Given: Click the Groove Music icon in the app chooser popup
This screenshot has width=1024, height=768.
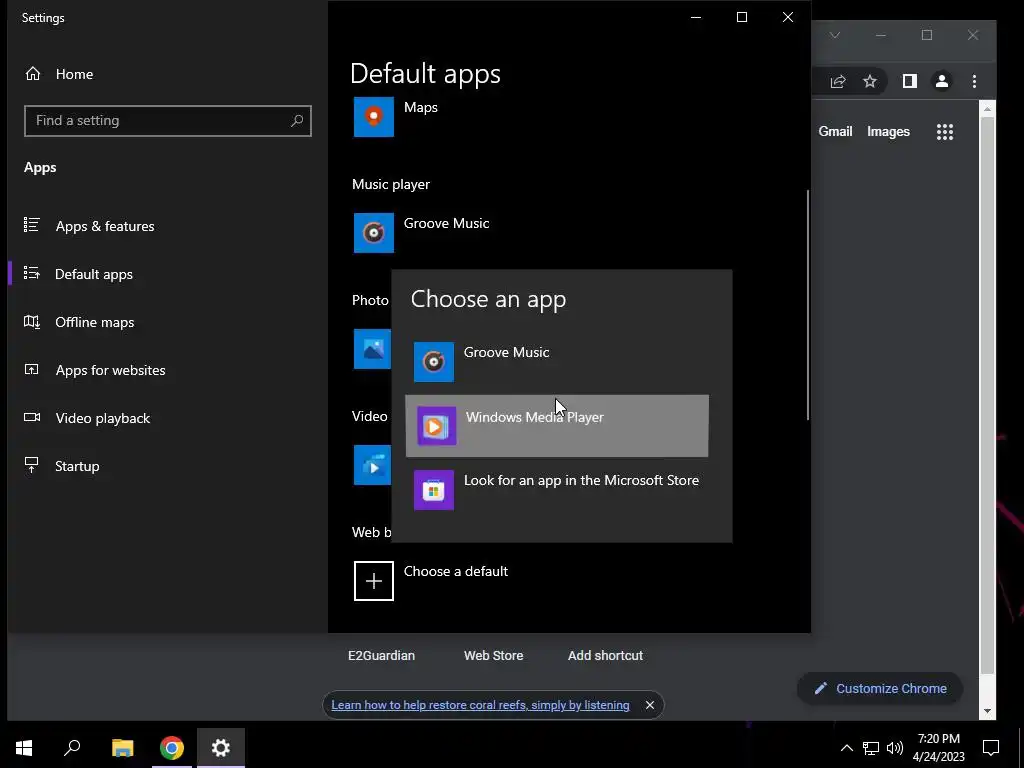Looking at the screenshot, I should pos(434,362).
